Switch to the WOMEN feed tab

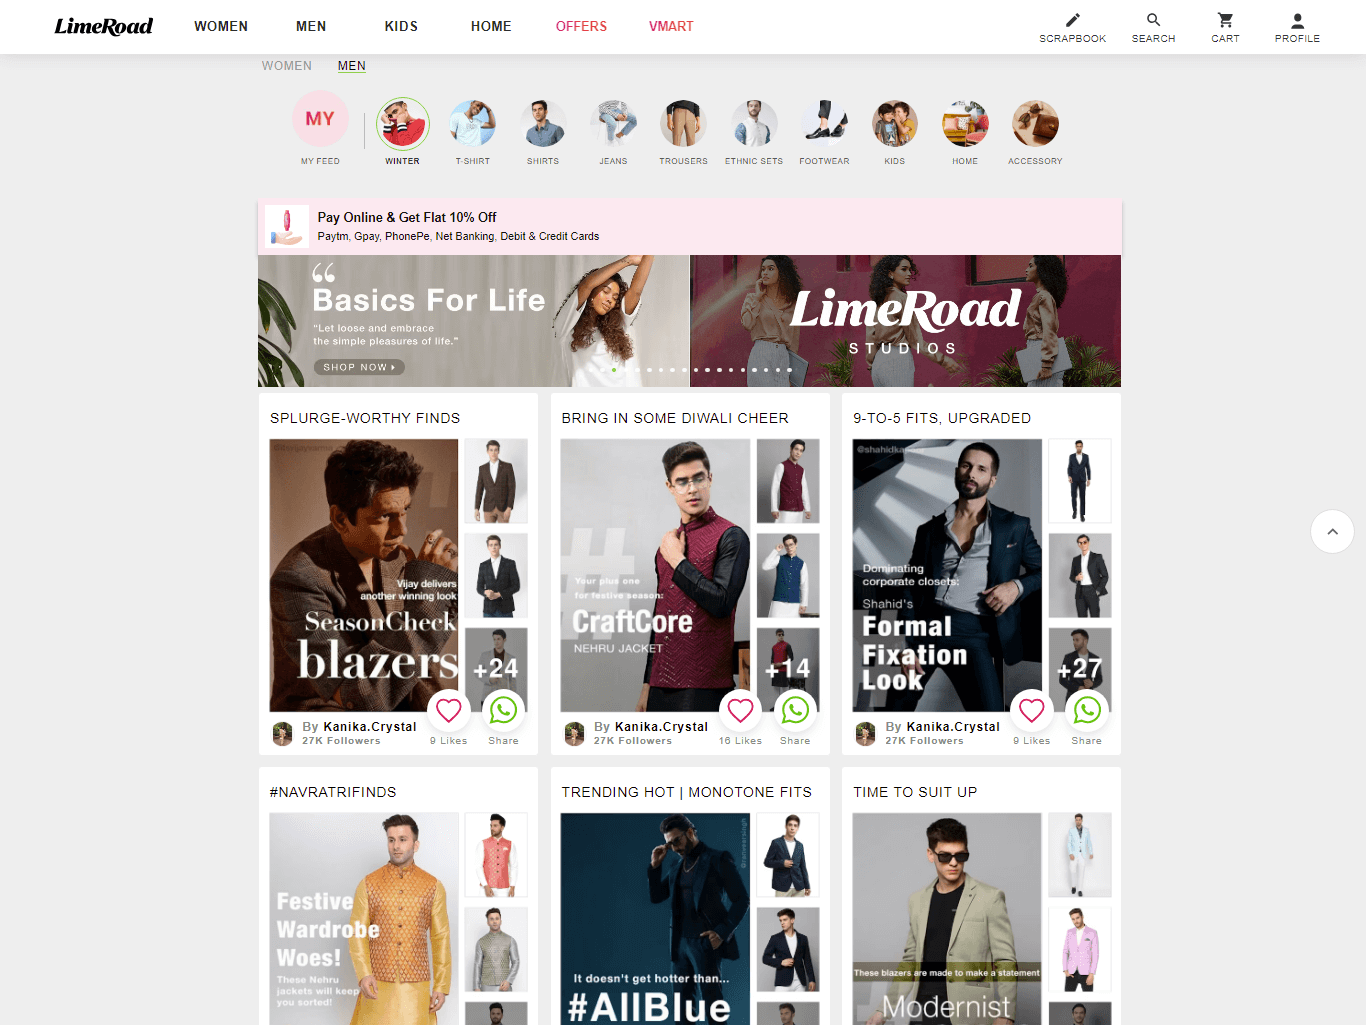coord(287,66)
